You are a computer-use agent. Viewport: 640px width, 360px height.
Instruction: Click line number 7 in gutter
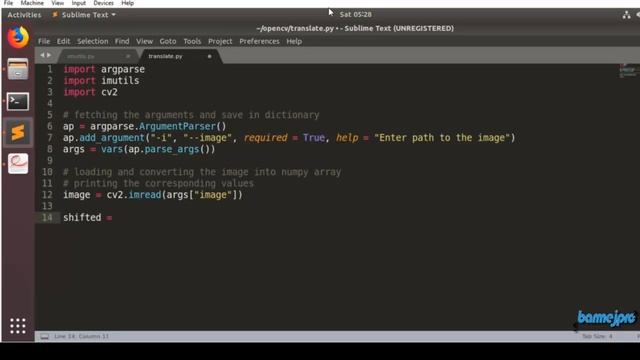(50, 138)
